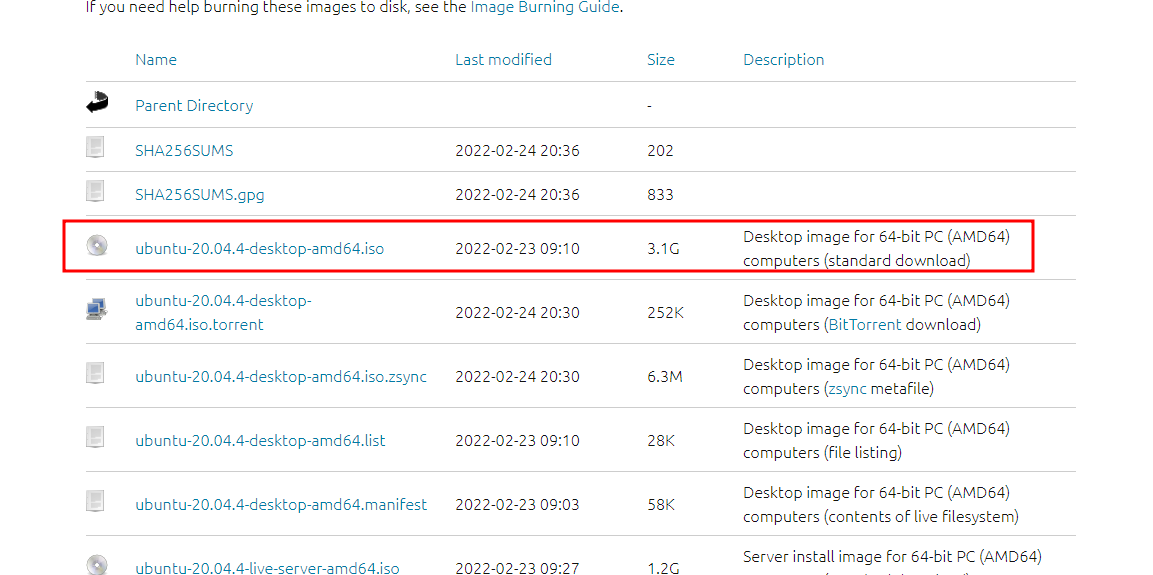1153x575 pixels.
Task: Open ubuntu-20.04.4-desktop-amd64.list
Action: pyautogui.click(x=260, y=440)
